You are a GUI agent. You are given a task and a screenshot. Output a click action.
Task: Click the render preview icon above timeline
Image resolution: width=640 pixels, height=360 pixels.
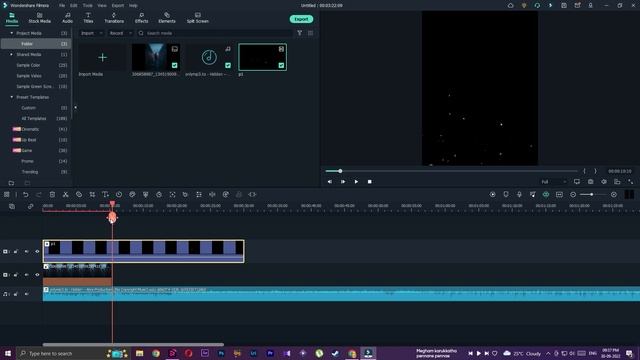click(492, 195)
